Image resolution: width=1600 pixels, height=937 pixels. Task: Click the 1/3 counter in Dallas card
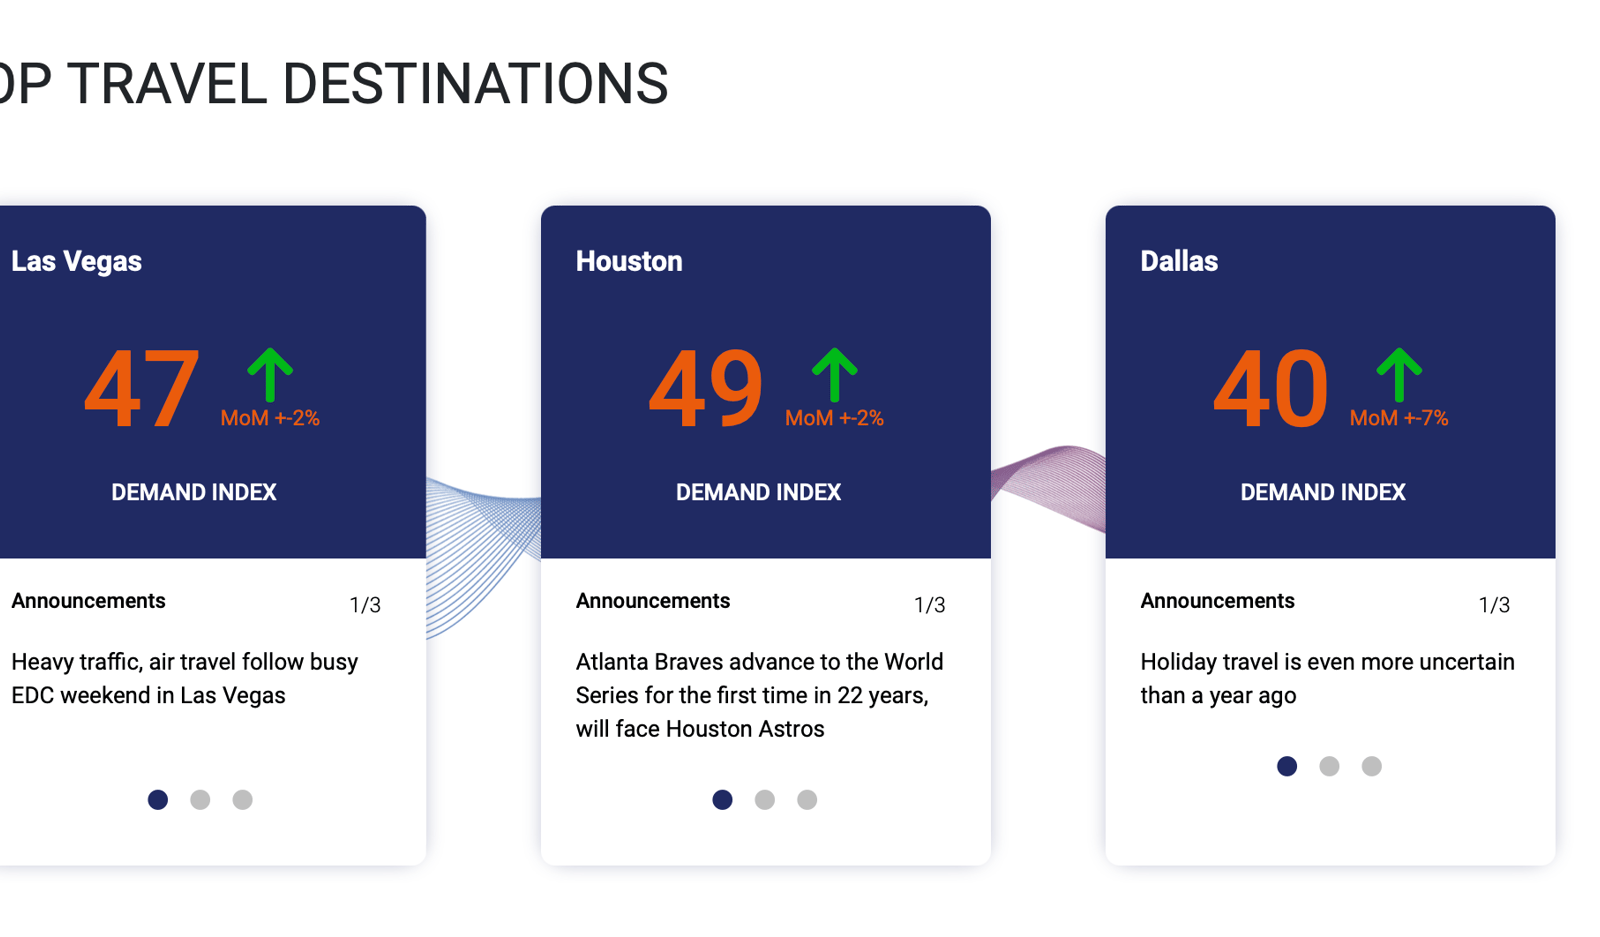1494,605
